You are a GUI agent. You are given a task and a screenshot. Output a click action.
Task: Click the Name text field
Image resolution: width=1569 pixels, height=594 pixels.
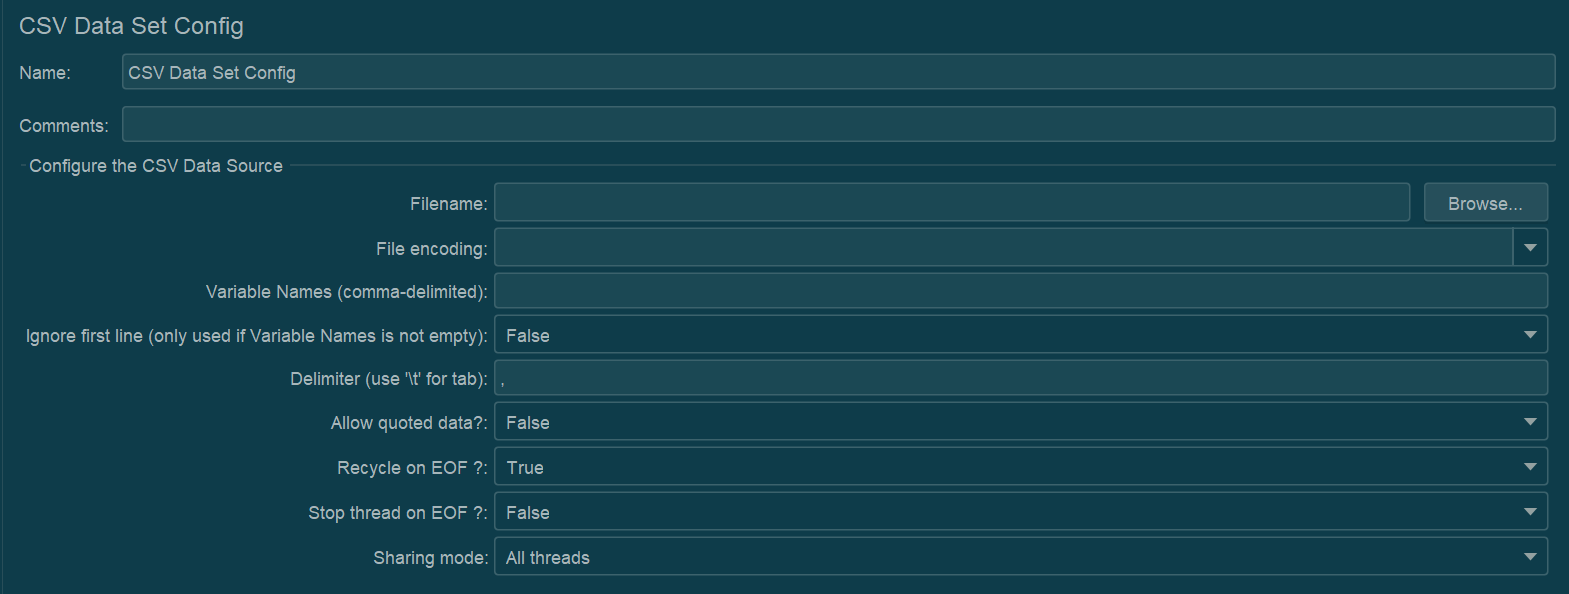coord(838,72)
